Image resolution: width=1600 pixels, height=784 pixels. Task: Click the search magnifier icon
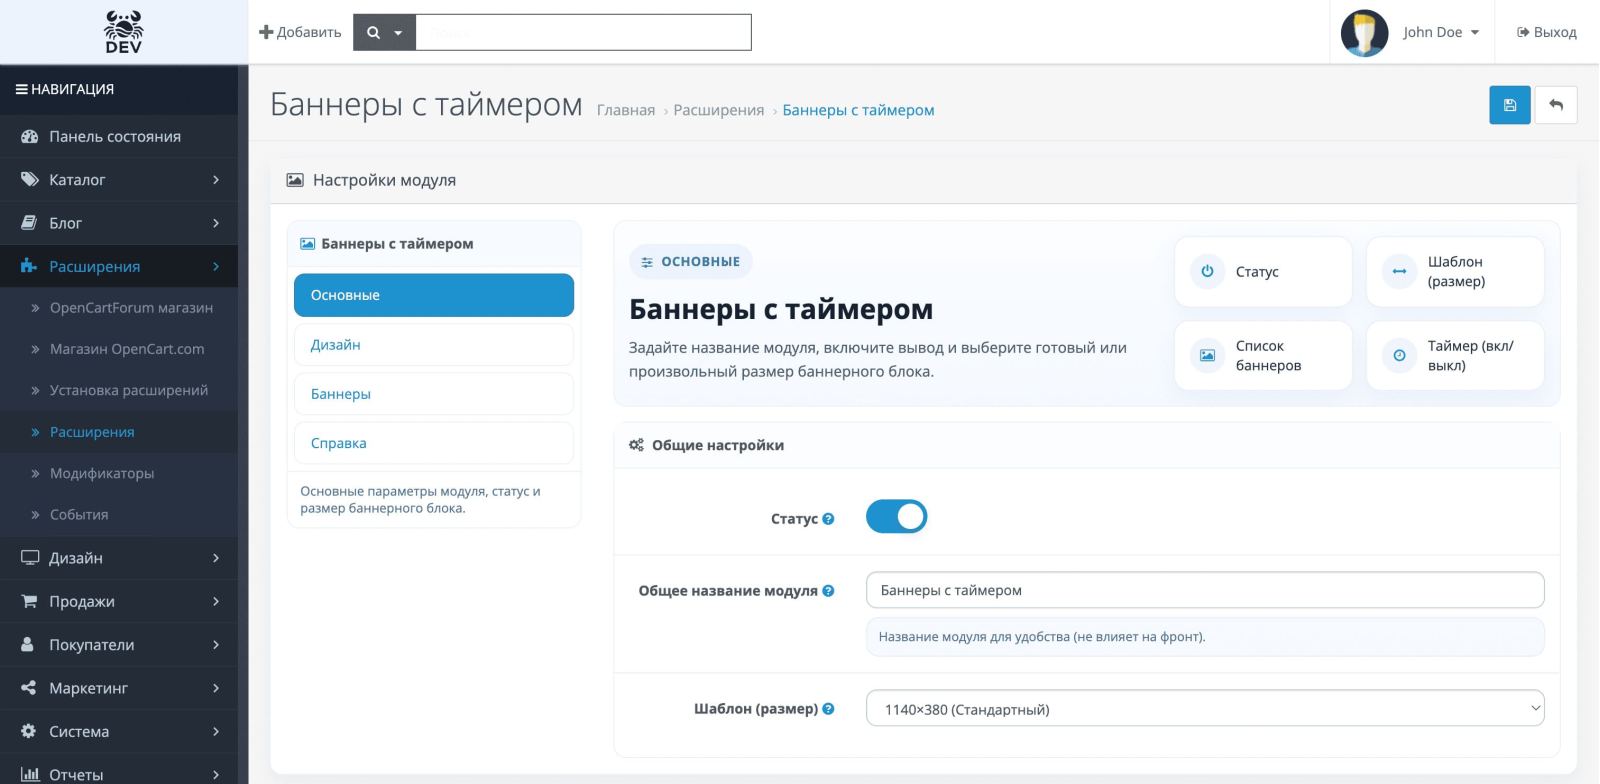[373, 32]
